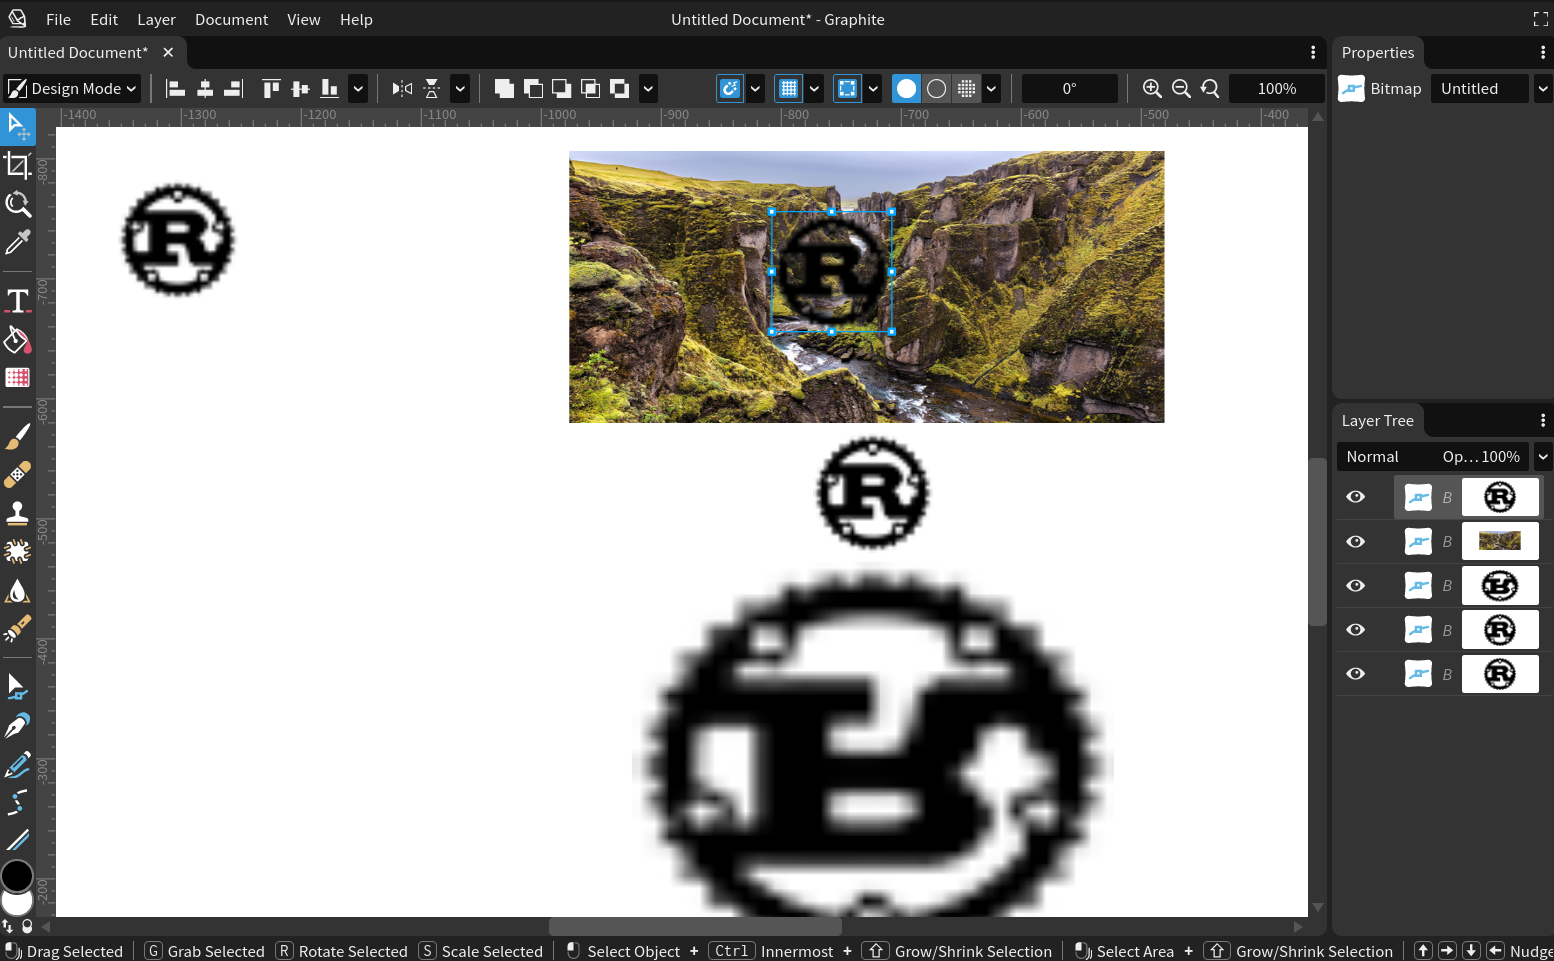Switch to Normal view mode
This screenshot has height=961, width=1554.
pos(906,89)
